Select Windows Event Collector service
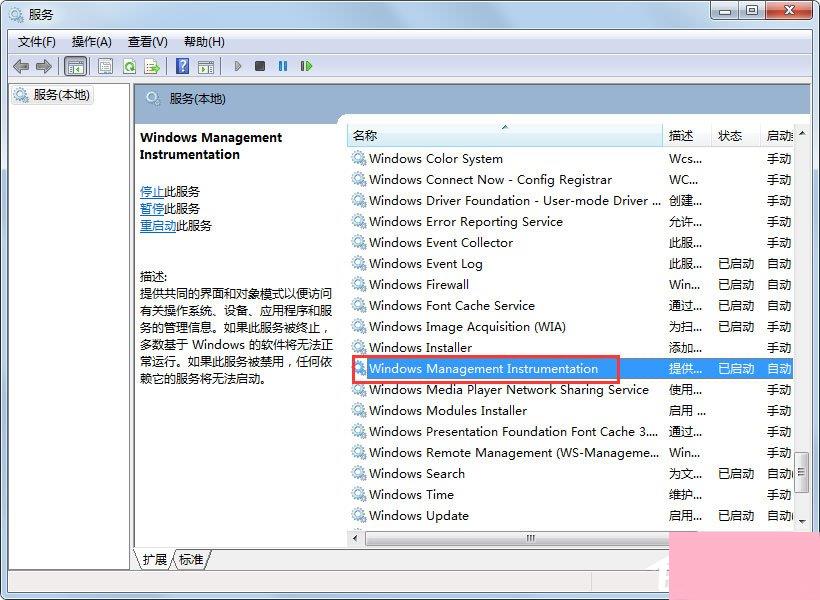 [570, 243]
